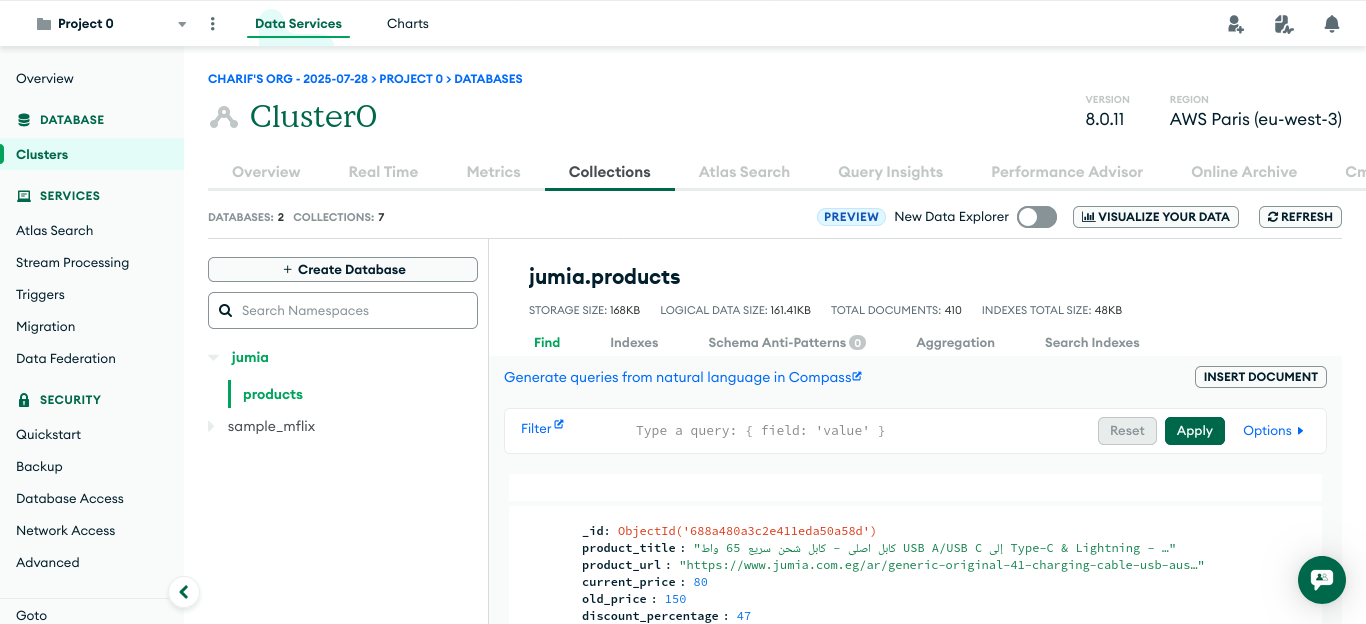Open the Metrics tab

494,172
